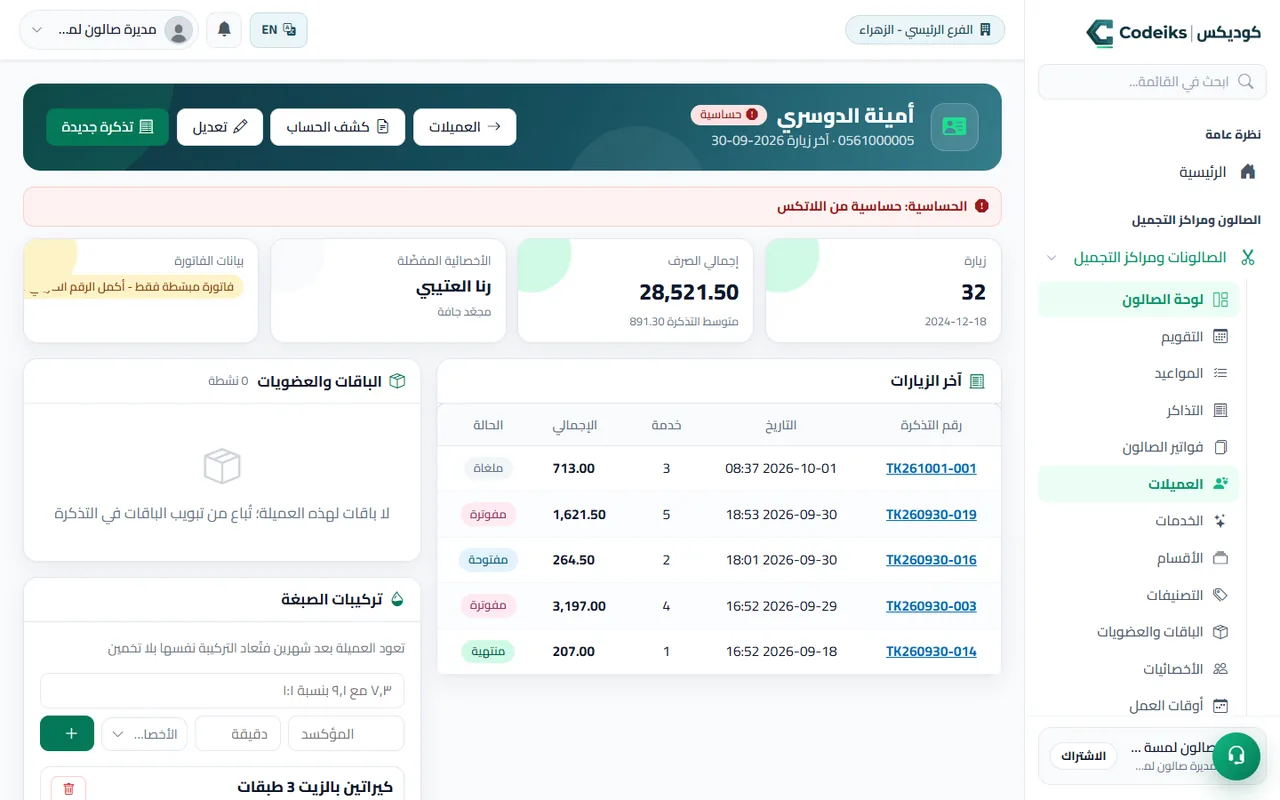
Task: Click the Codeiks logo
Action: point(1173,32)
